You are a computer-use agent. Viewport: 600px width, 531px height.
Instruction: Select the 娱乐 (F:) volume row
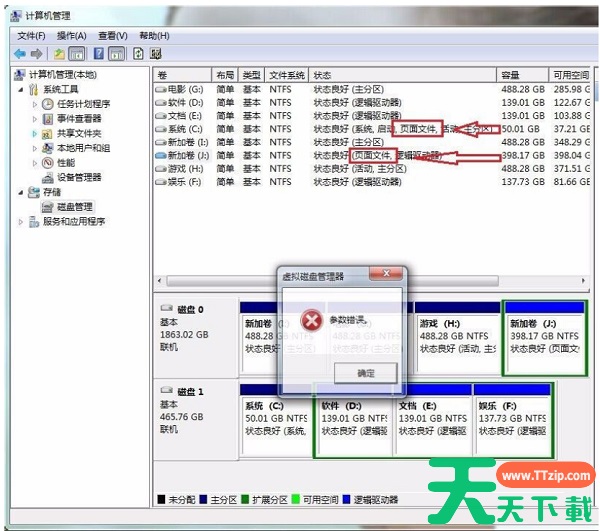[x=371, y=182]
